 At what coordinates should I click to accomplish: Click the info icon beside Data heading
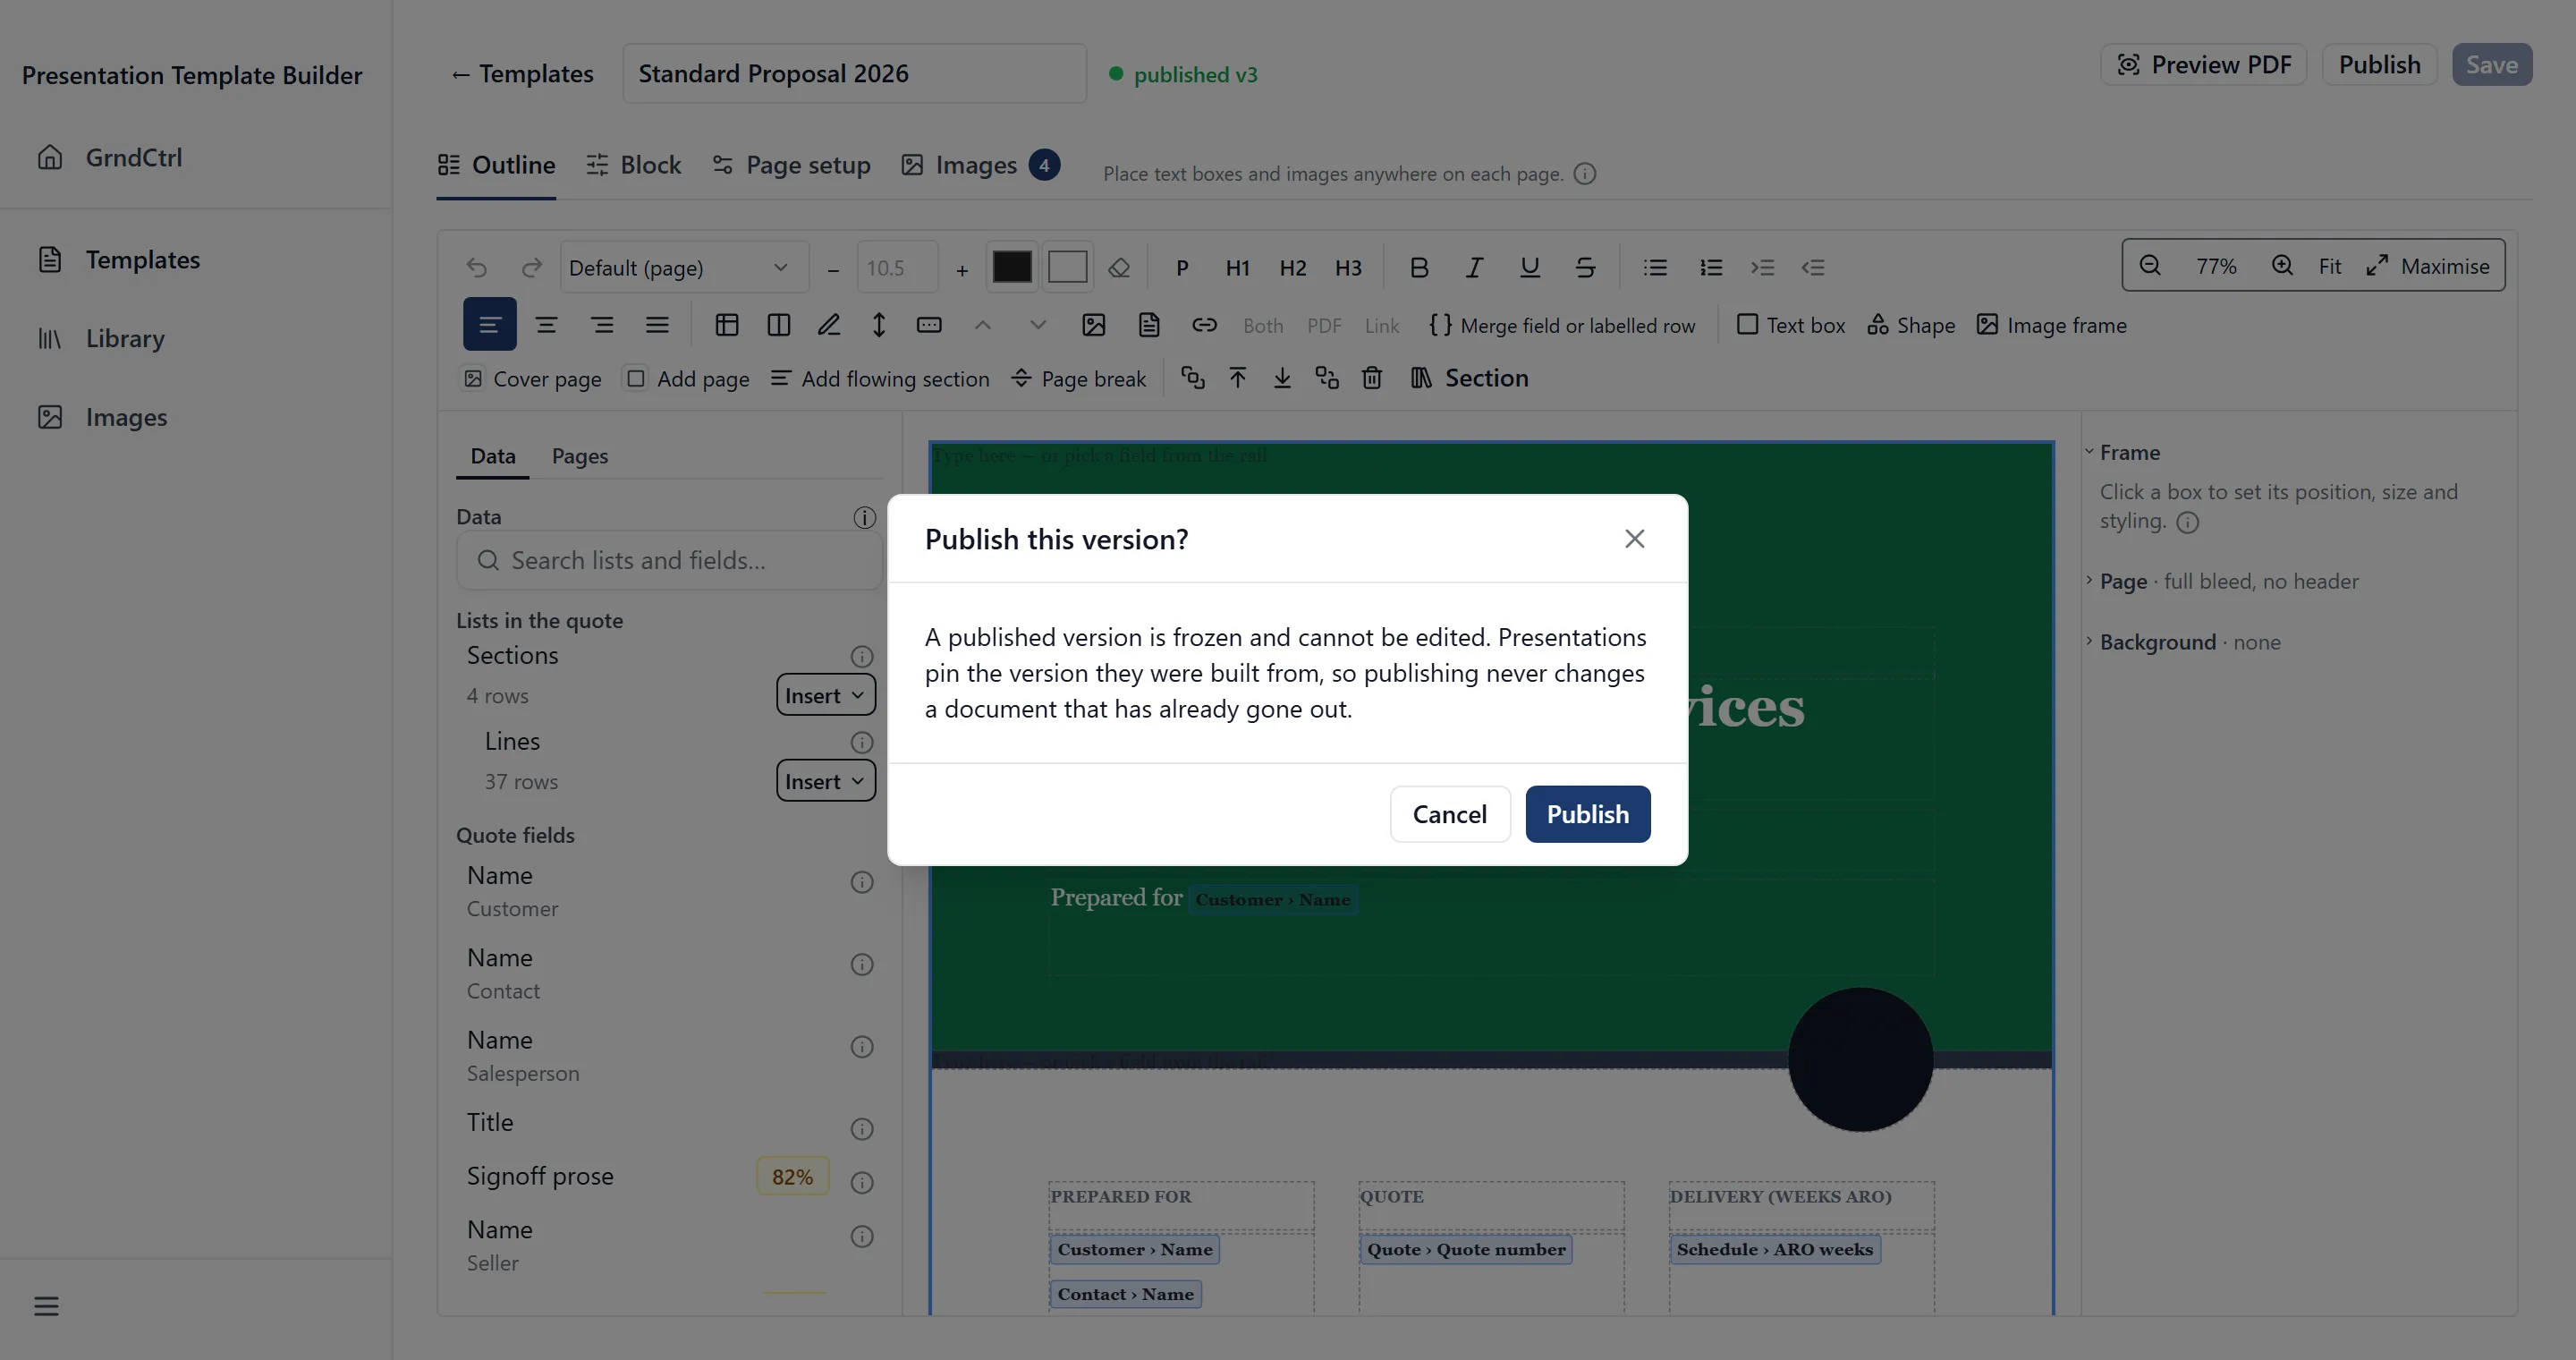point(864,517)
